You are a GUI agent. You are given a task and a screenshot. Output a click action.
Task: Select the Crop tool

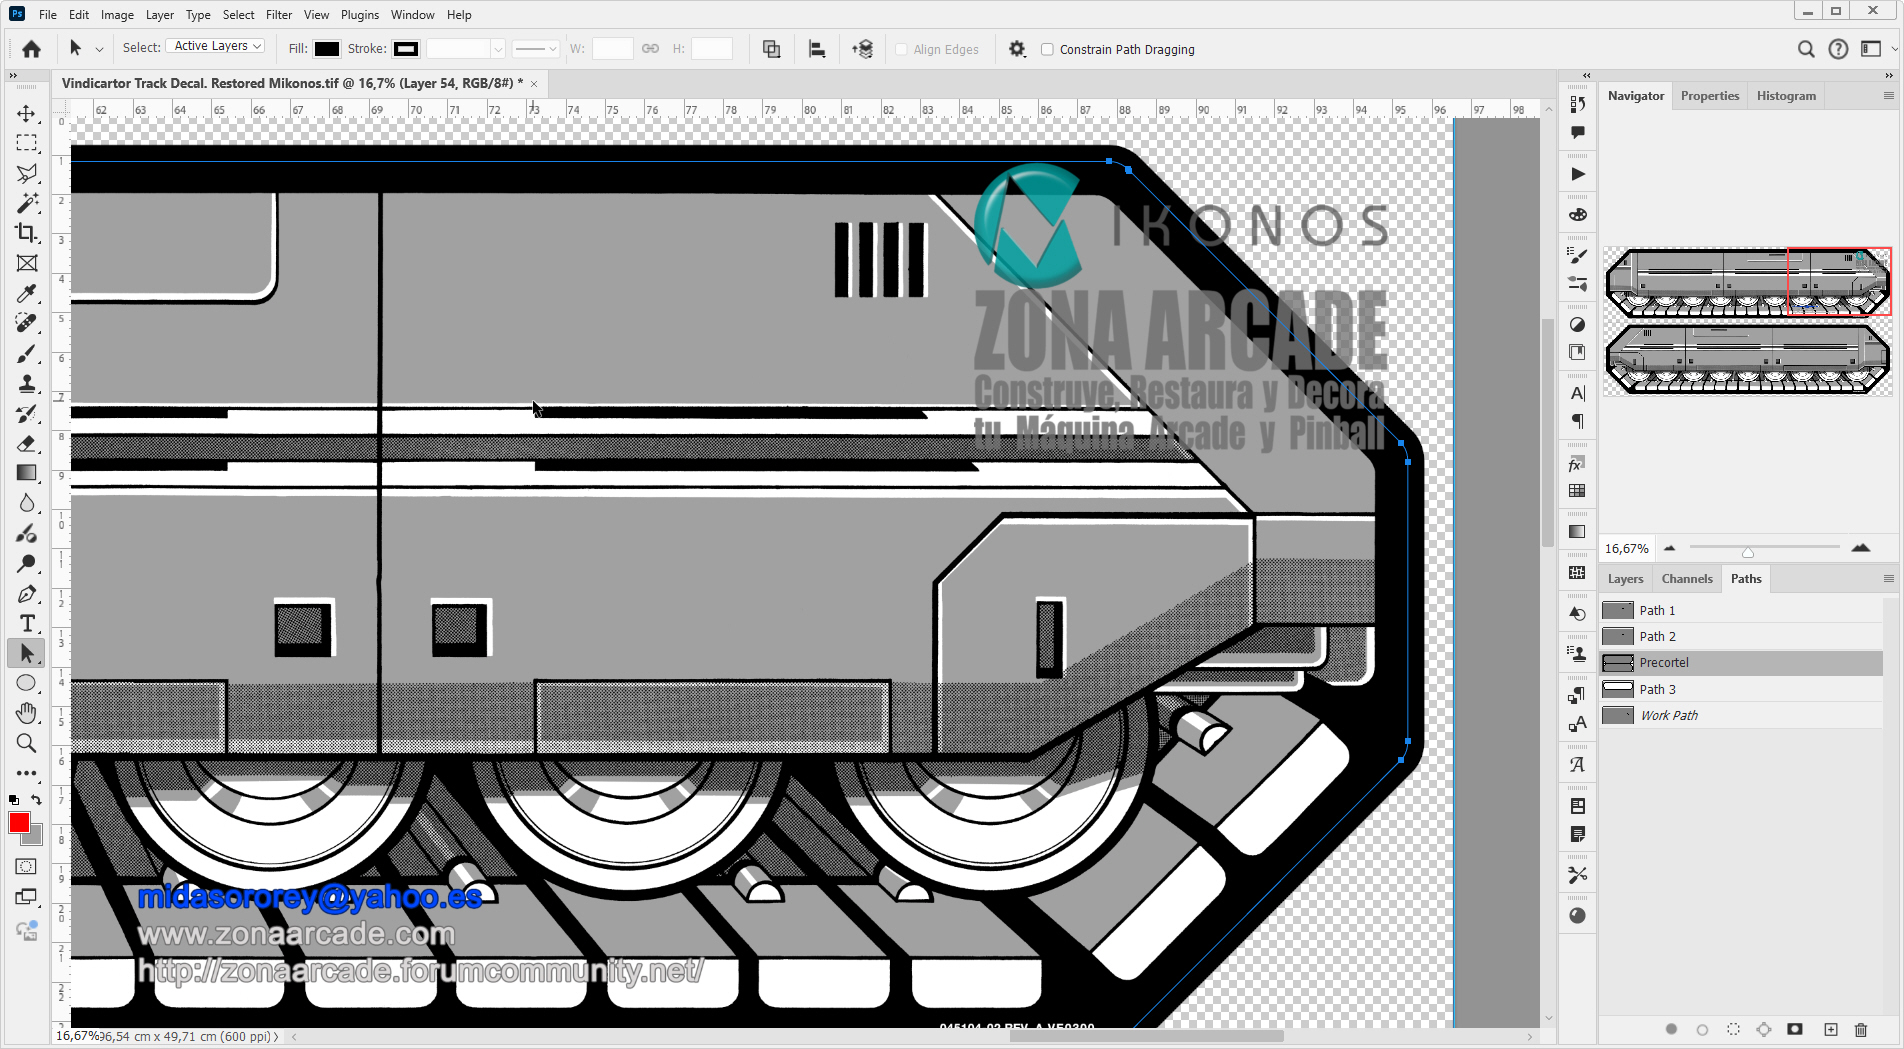[27, 233]
